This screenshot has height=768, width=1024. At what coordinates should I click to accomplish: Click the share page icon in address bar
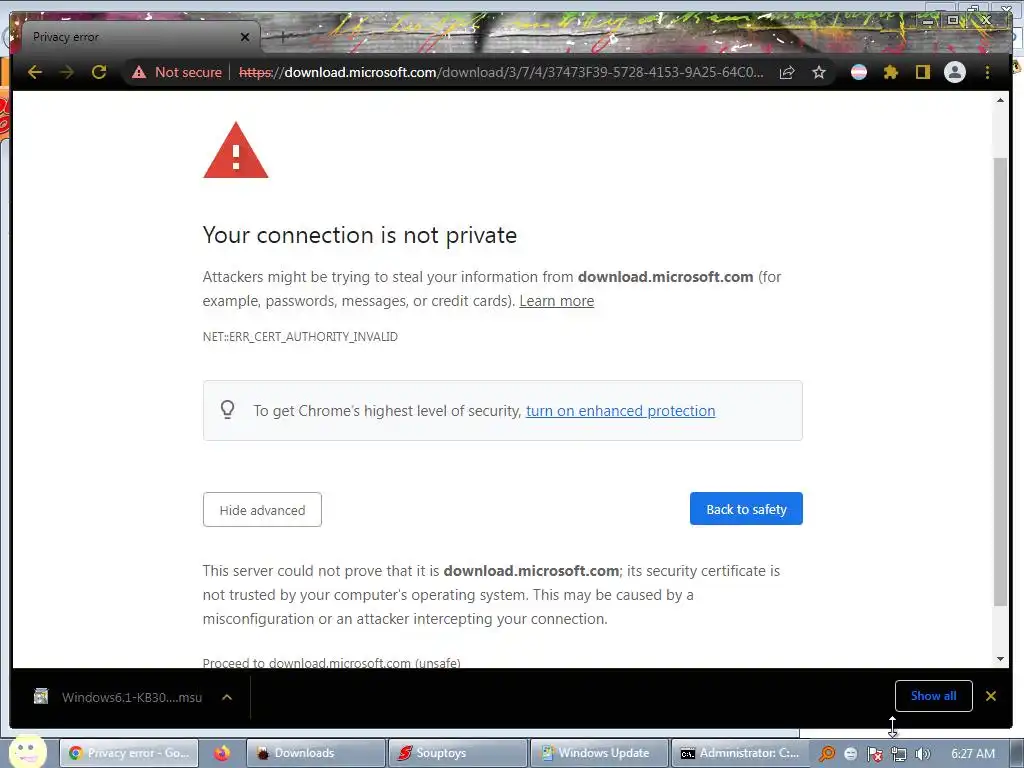click(x=787, y=72)
